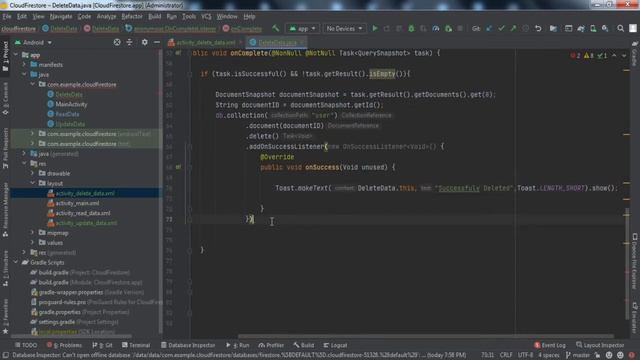Toggle the Gradle panel on the right edge
This screenshot has width=640, height=360.
pyautogui.click(x=634, y=53)
